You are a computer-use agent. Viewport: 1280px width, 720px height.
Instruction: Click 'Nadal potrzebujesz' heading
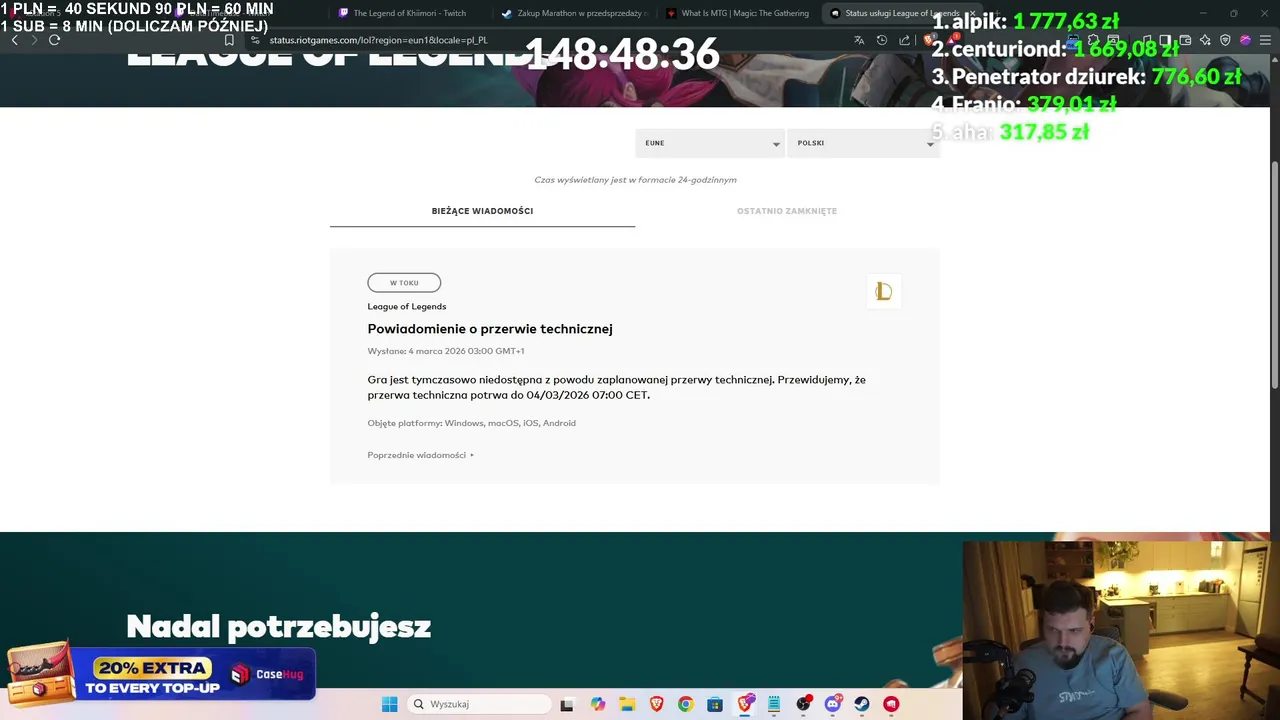(x=279, y=627)
